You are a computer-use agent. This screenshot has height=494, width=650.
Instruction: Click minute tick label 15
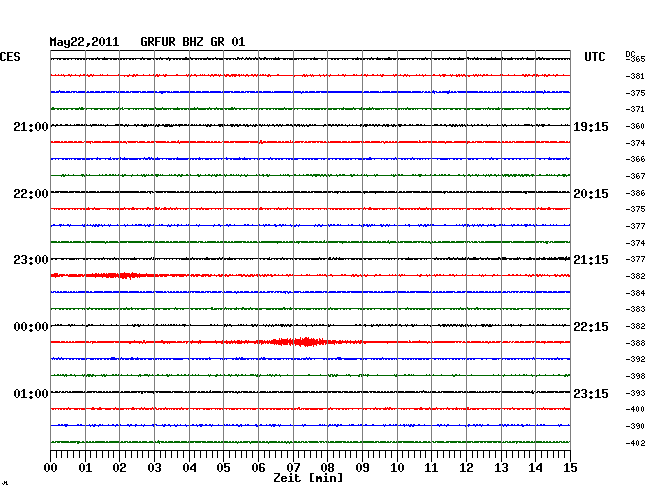coord(570,468)
